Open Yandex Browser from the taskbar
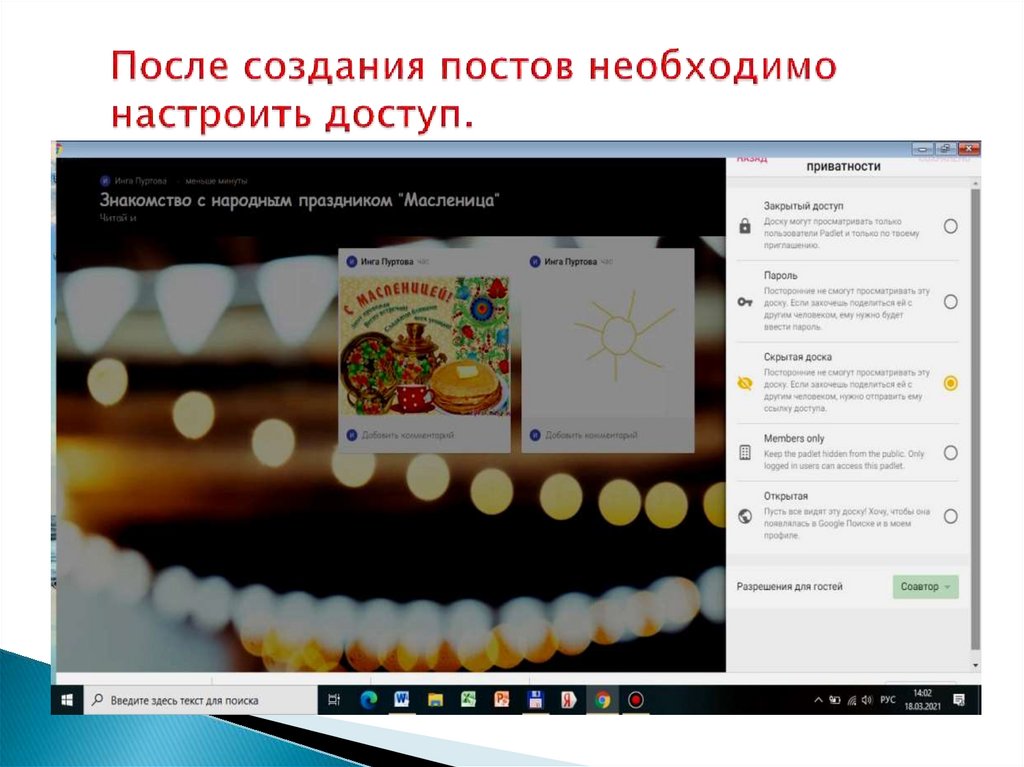Viewport: 1024px width, 767px height. click(x=569, y=700)
